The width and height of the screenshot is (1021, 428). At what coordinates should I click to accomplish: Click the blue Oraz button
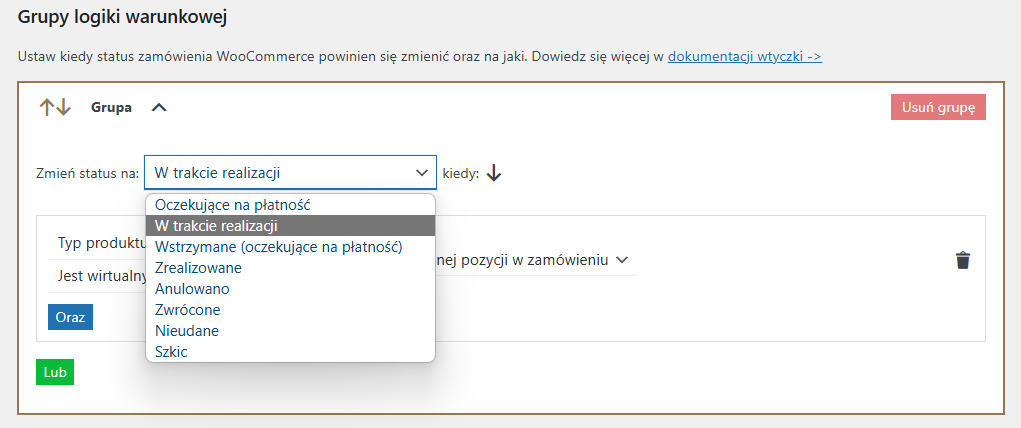tap(70, 317)
